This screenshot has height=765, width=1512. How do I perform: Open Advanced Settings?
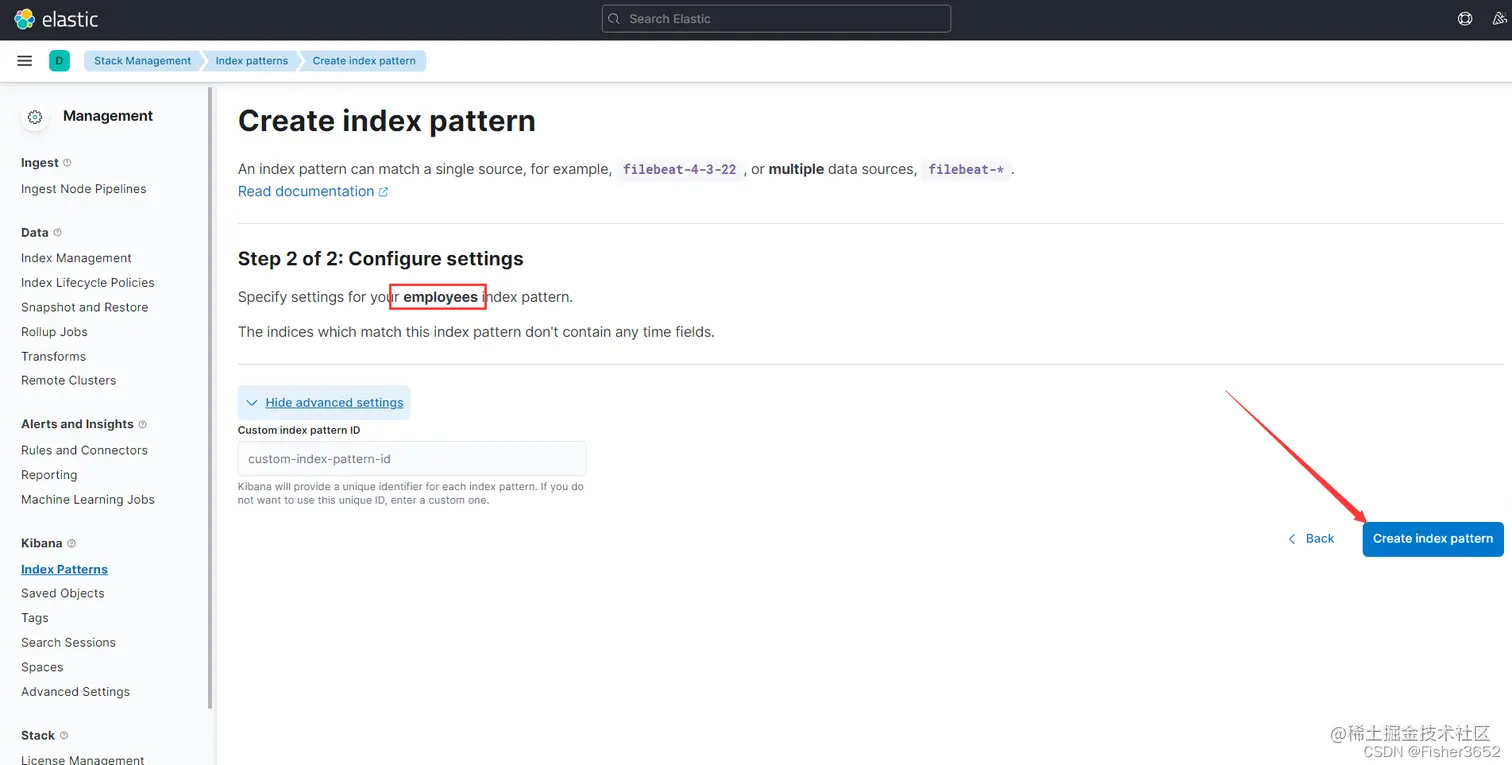pos(76,692)
